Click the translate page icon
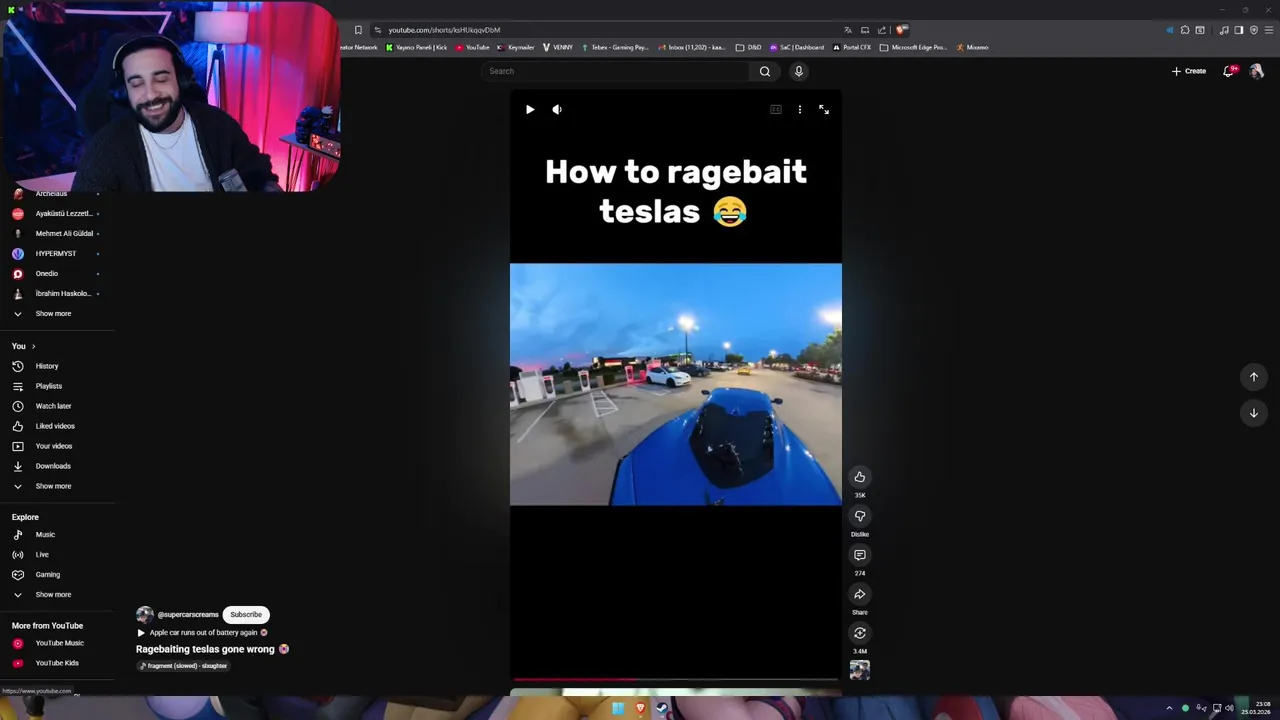The image size is (1280, 720). 848,30
